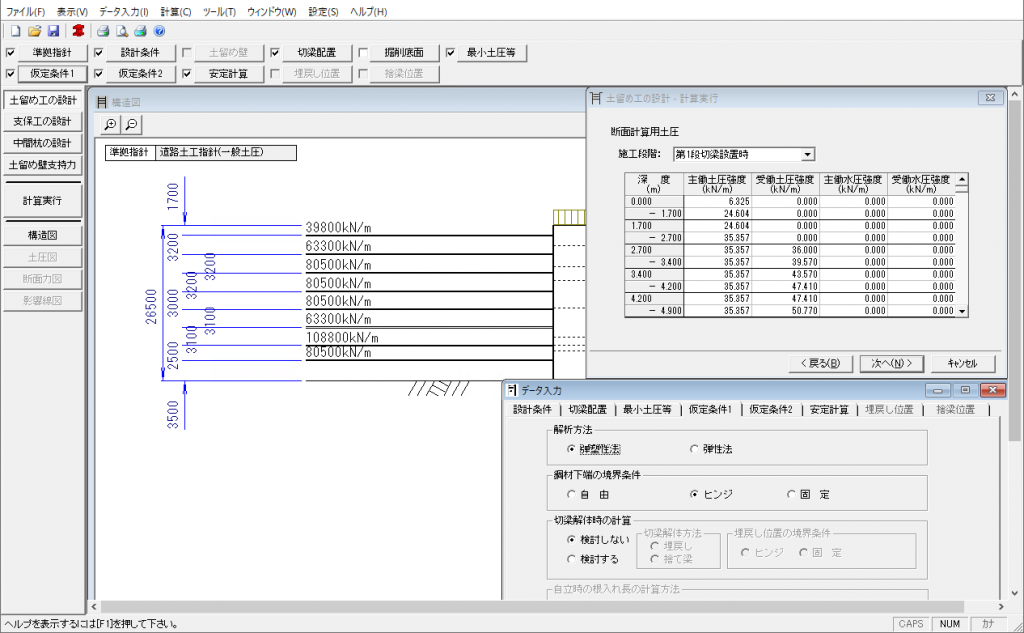This screenshot has width=1024, height=633.
Task: Click the red steel section icon
Action: pos(77,31)
